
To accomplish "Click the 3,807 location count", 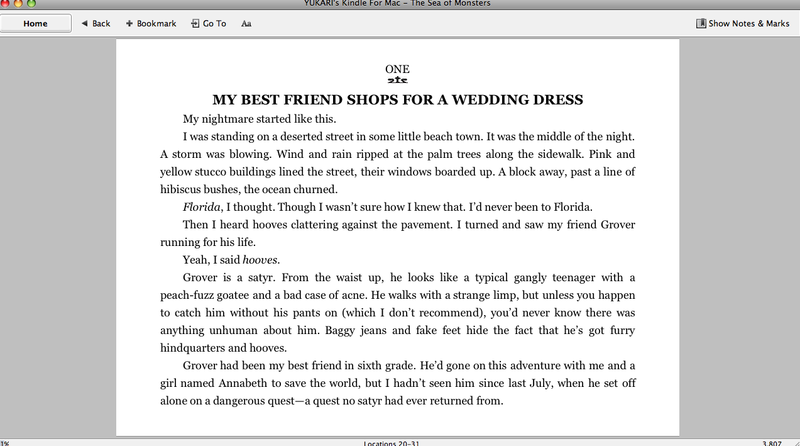I will 772,443.
